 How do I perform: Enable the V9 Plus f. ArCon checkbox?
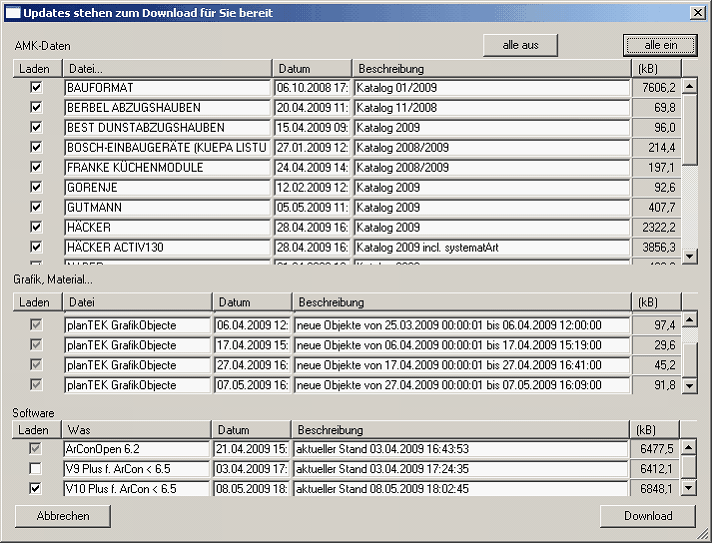(37, 468)
